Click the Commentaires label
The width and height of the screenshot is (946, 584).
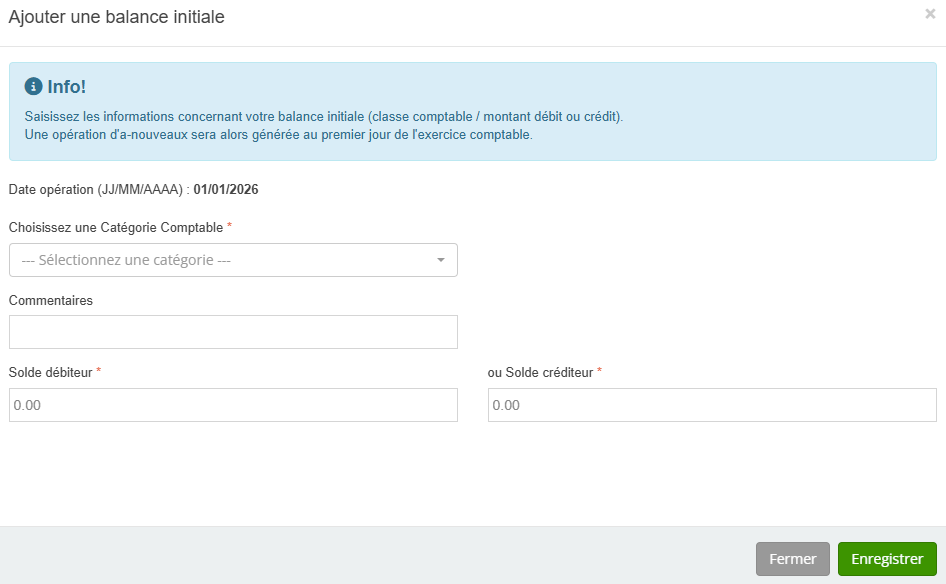[x=50, y=300]
